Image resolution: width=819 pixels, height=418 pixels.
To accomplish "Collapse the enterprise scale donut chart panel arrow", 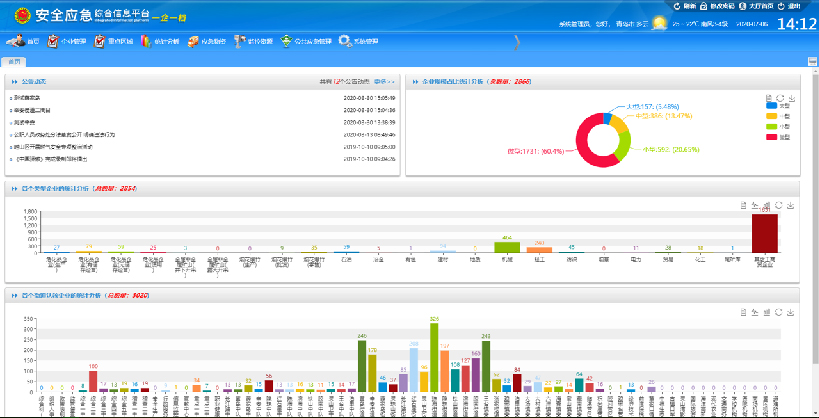I will (415, 80).
